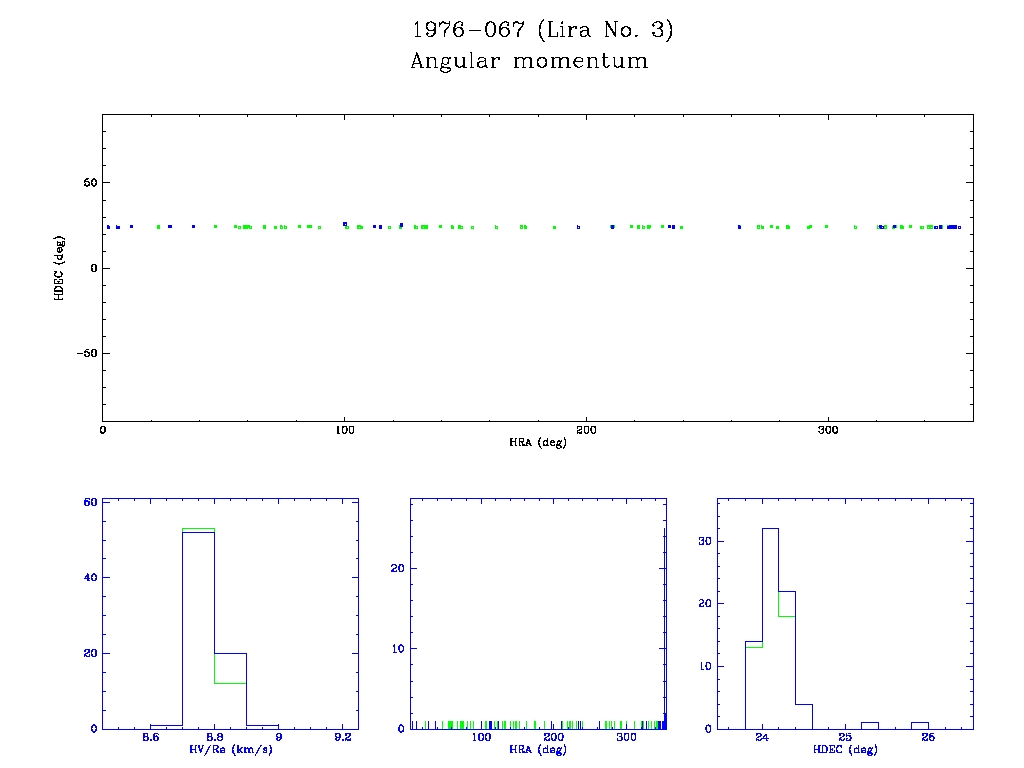Select the 200 tick label on scatter x-axis

coord(586,430)
